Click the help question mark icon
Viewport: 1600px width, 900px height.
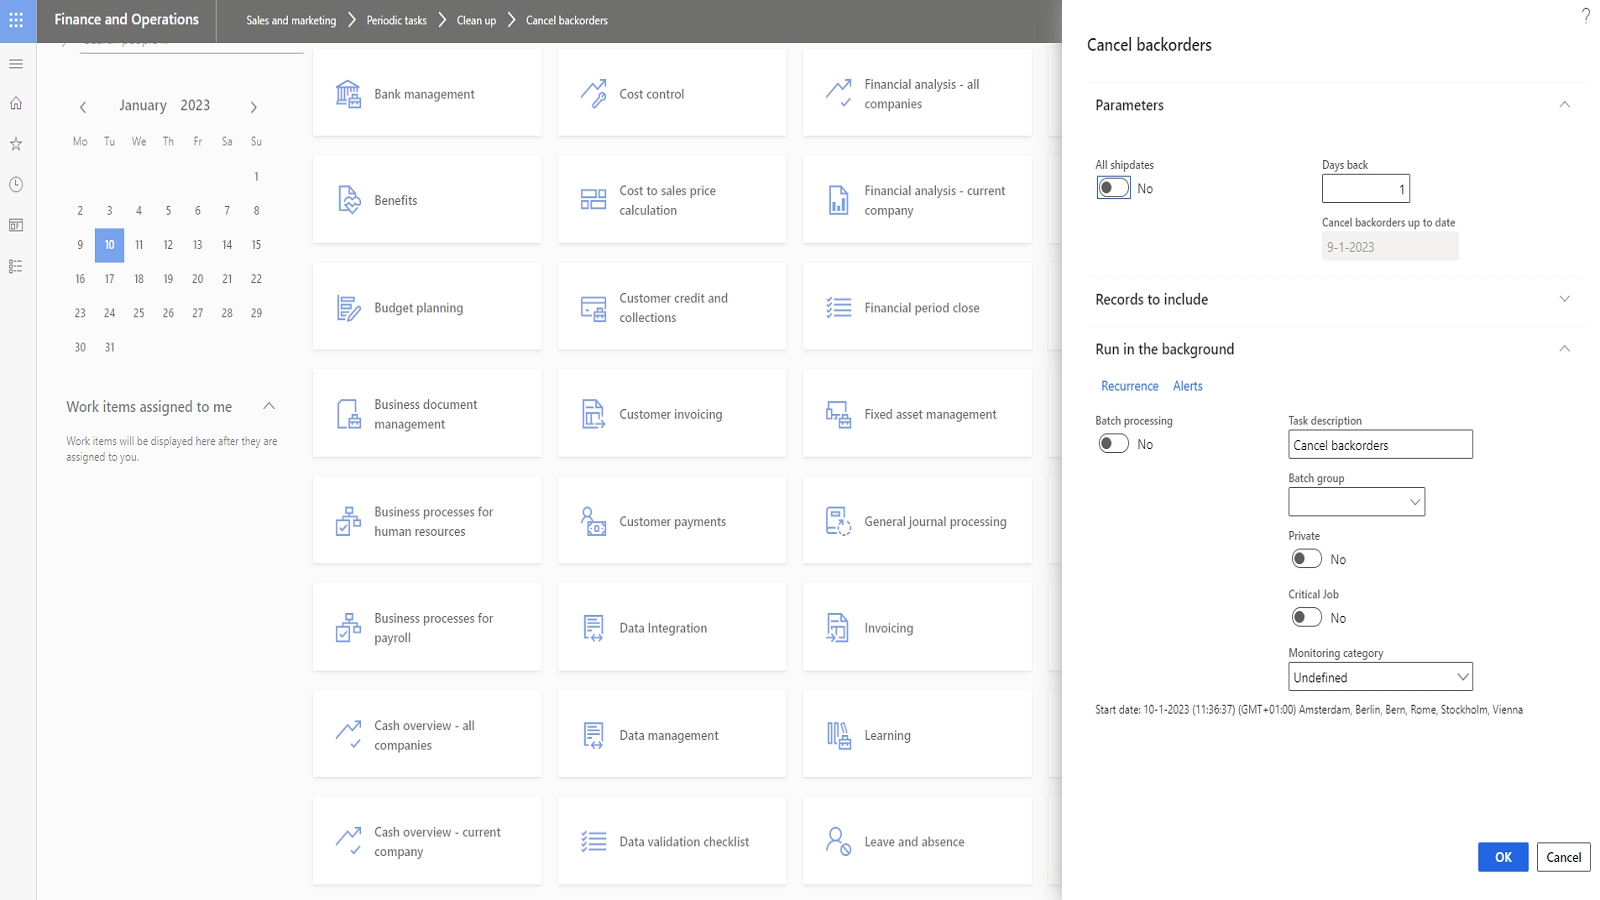[1585, 15]
